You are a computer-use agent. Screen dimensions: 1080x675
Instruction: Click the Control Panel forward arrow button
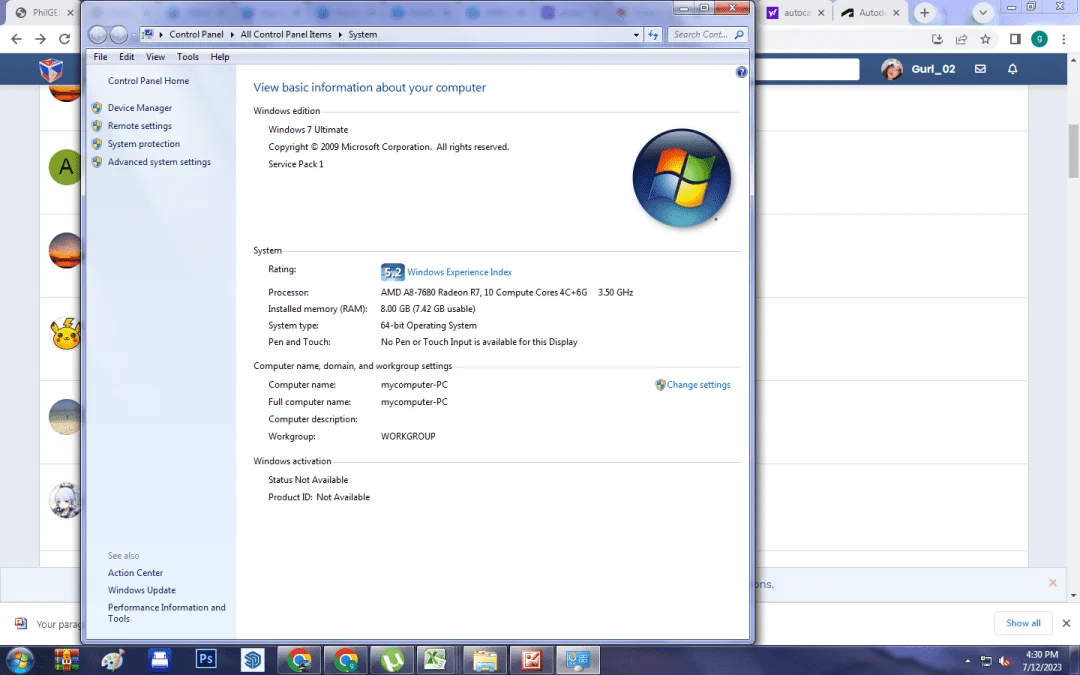[x=118, y=34]
